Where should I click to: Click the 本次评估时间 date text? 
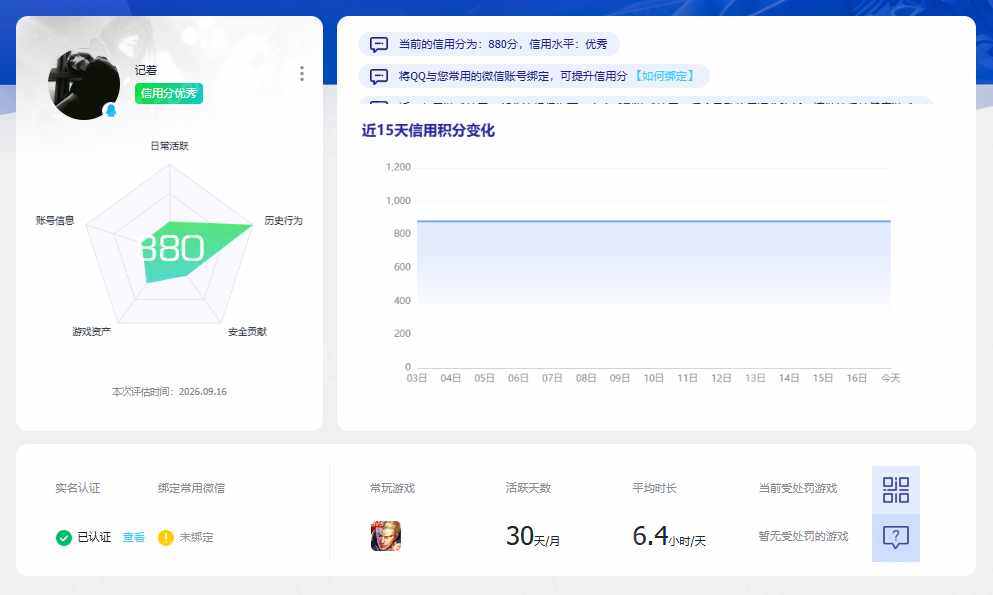click(x=169, y=392)
